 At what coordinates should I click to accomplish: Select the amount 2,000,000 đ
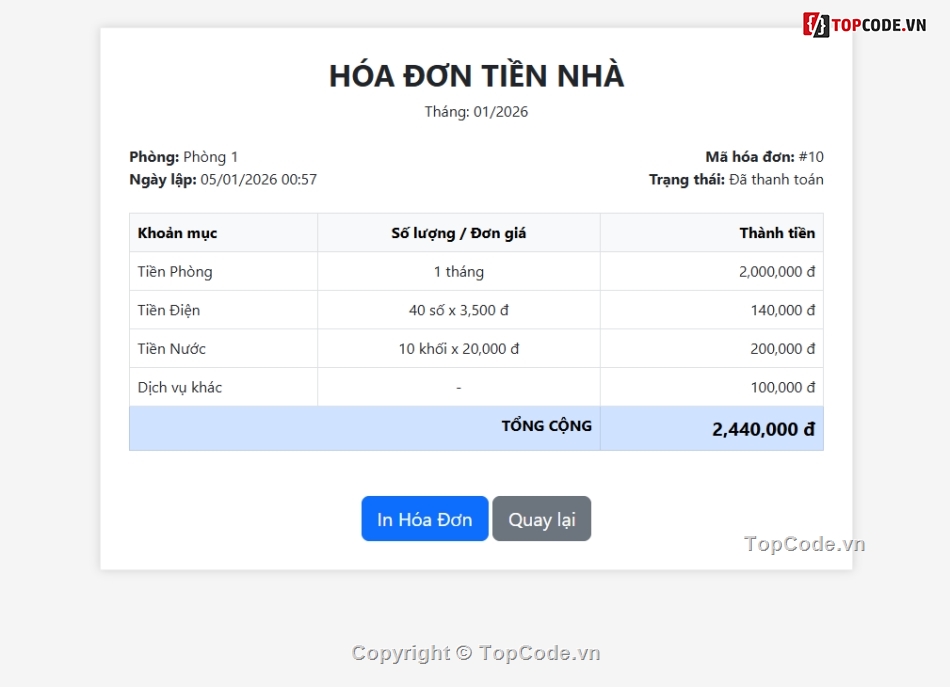pyautogui.click(x=777, y=271)
